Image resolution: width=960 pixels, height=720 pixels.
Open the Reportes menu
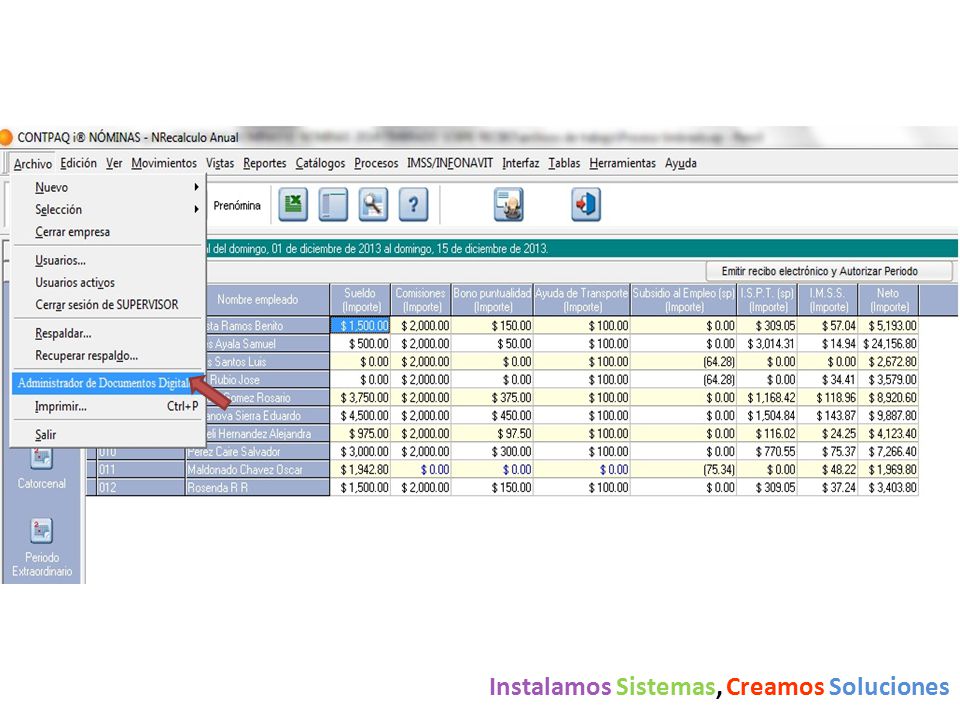tap(264, 163)
